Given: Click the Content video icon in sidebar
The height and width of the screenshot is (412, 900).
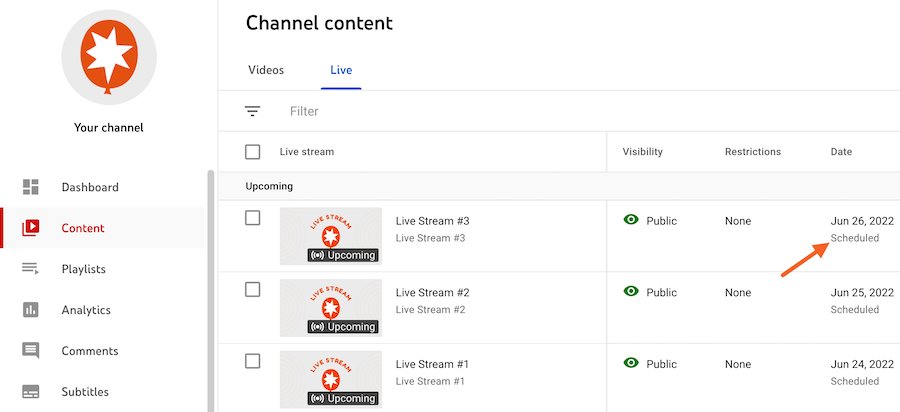Looking at the screenshot, I should click(x=30, y=228).
